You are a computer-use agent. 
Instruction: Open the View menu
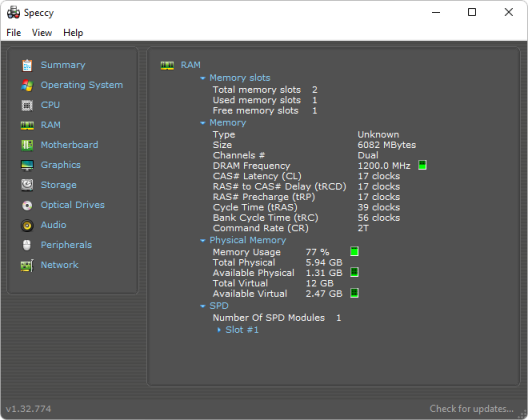(x=42, y=33)
